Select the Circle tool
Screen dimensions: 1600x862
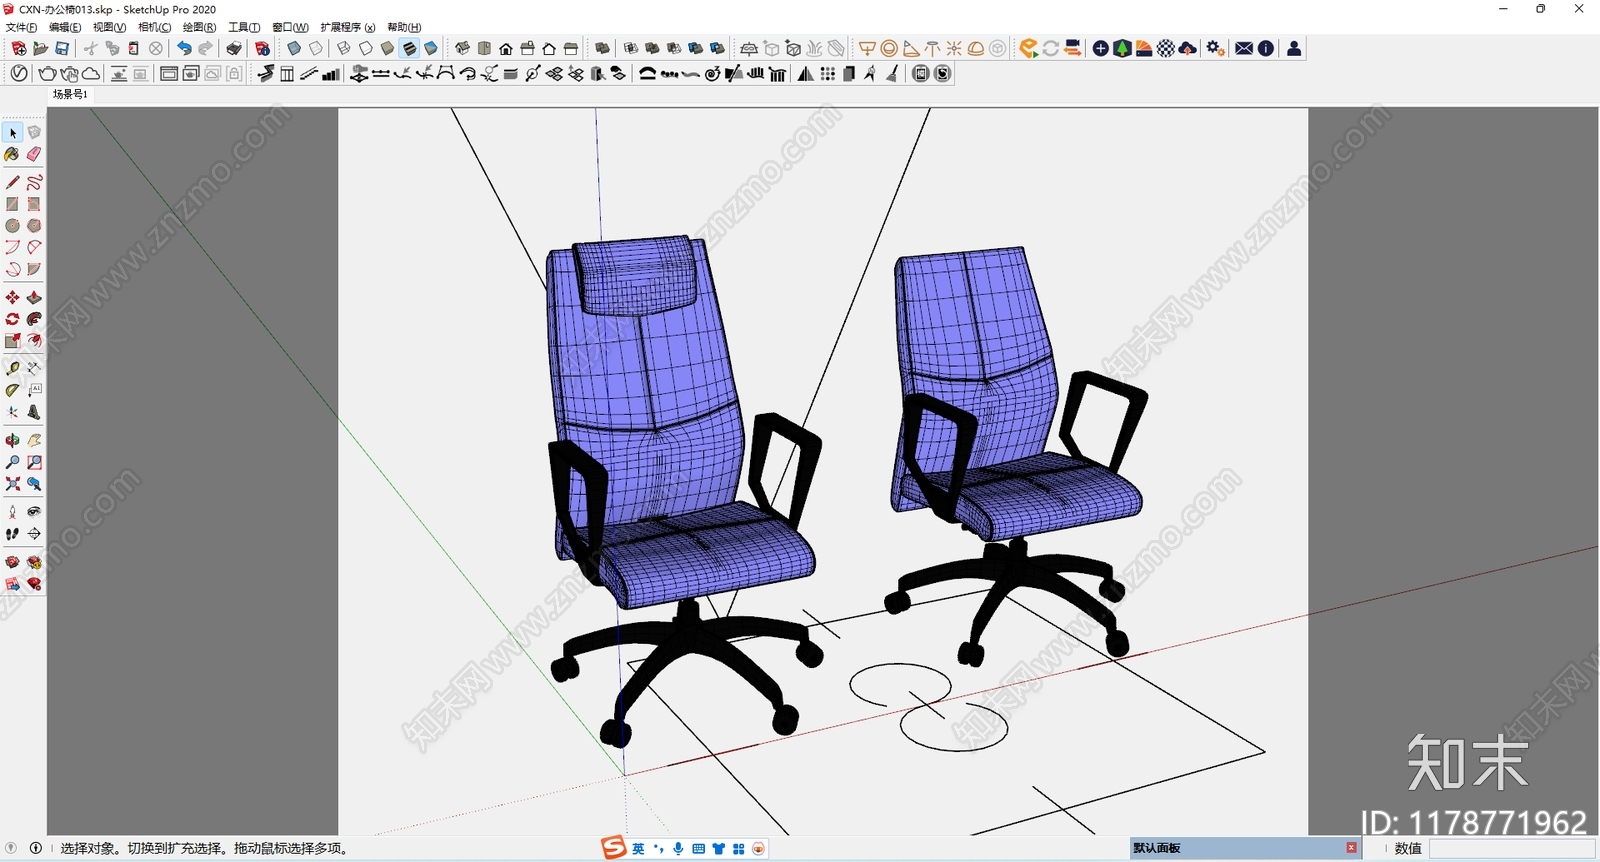click(13, 226)
